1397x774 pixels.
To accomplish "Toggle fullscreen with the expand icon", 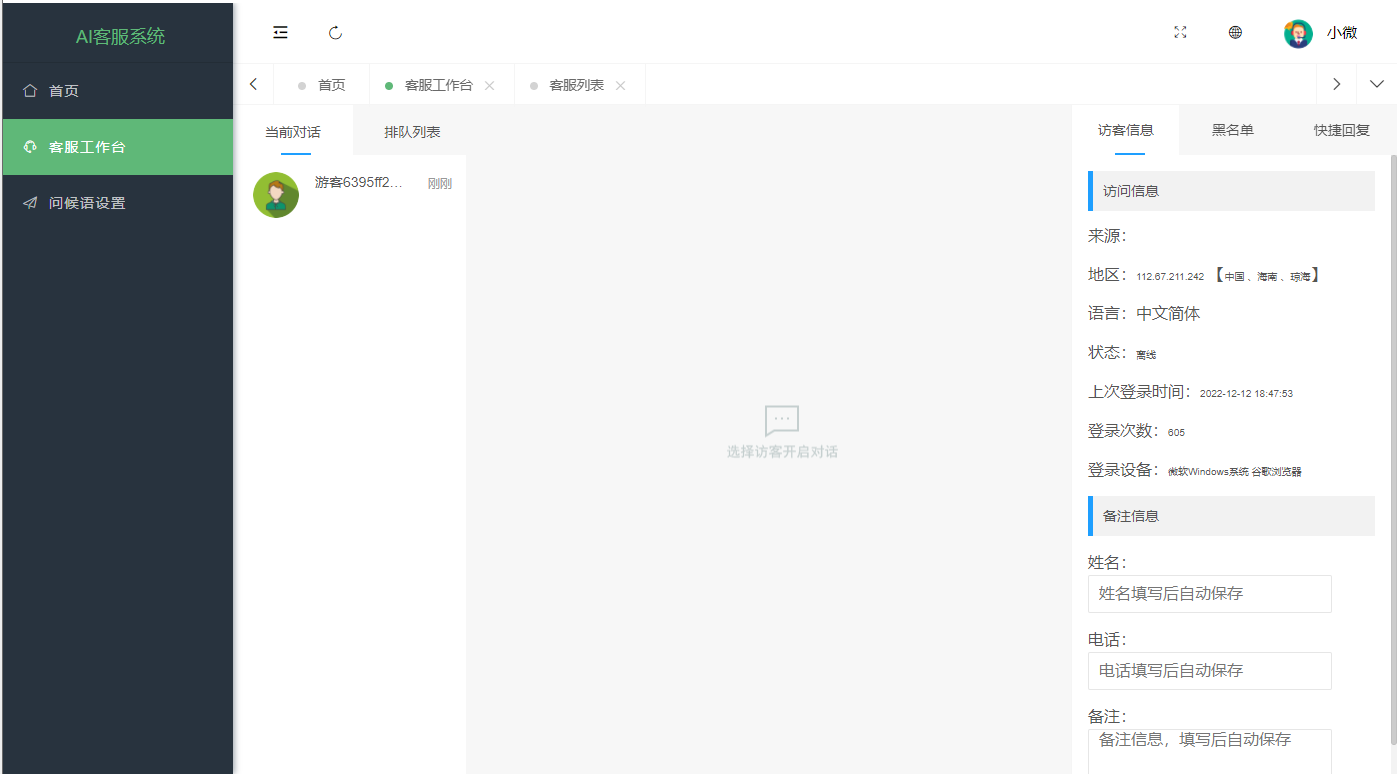I will [1180, 32].
